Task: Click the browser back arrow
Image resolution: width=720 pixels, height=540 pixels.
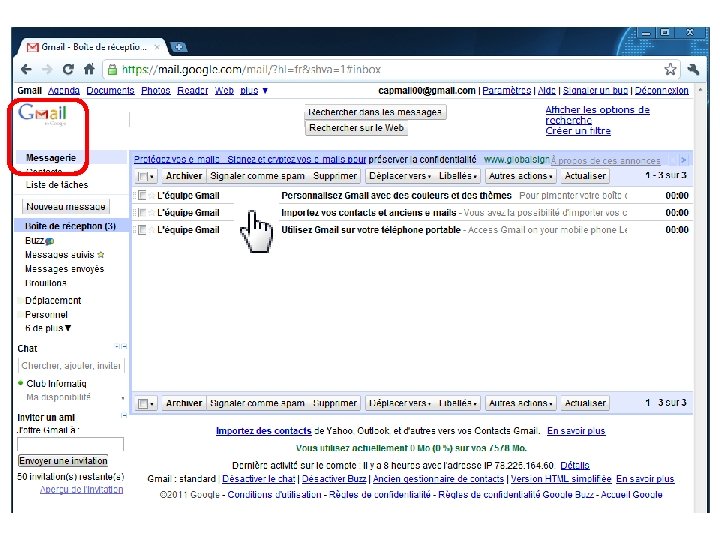Action: (26, 69)
